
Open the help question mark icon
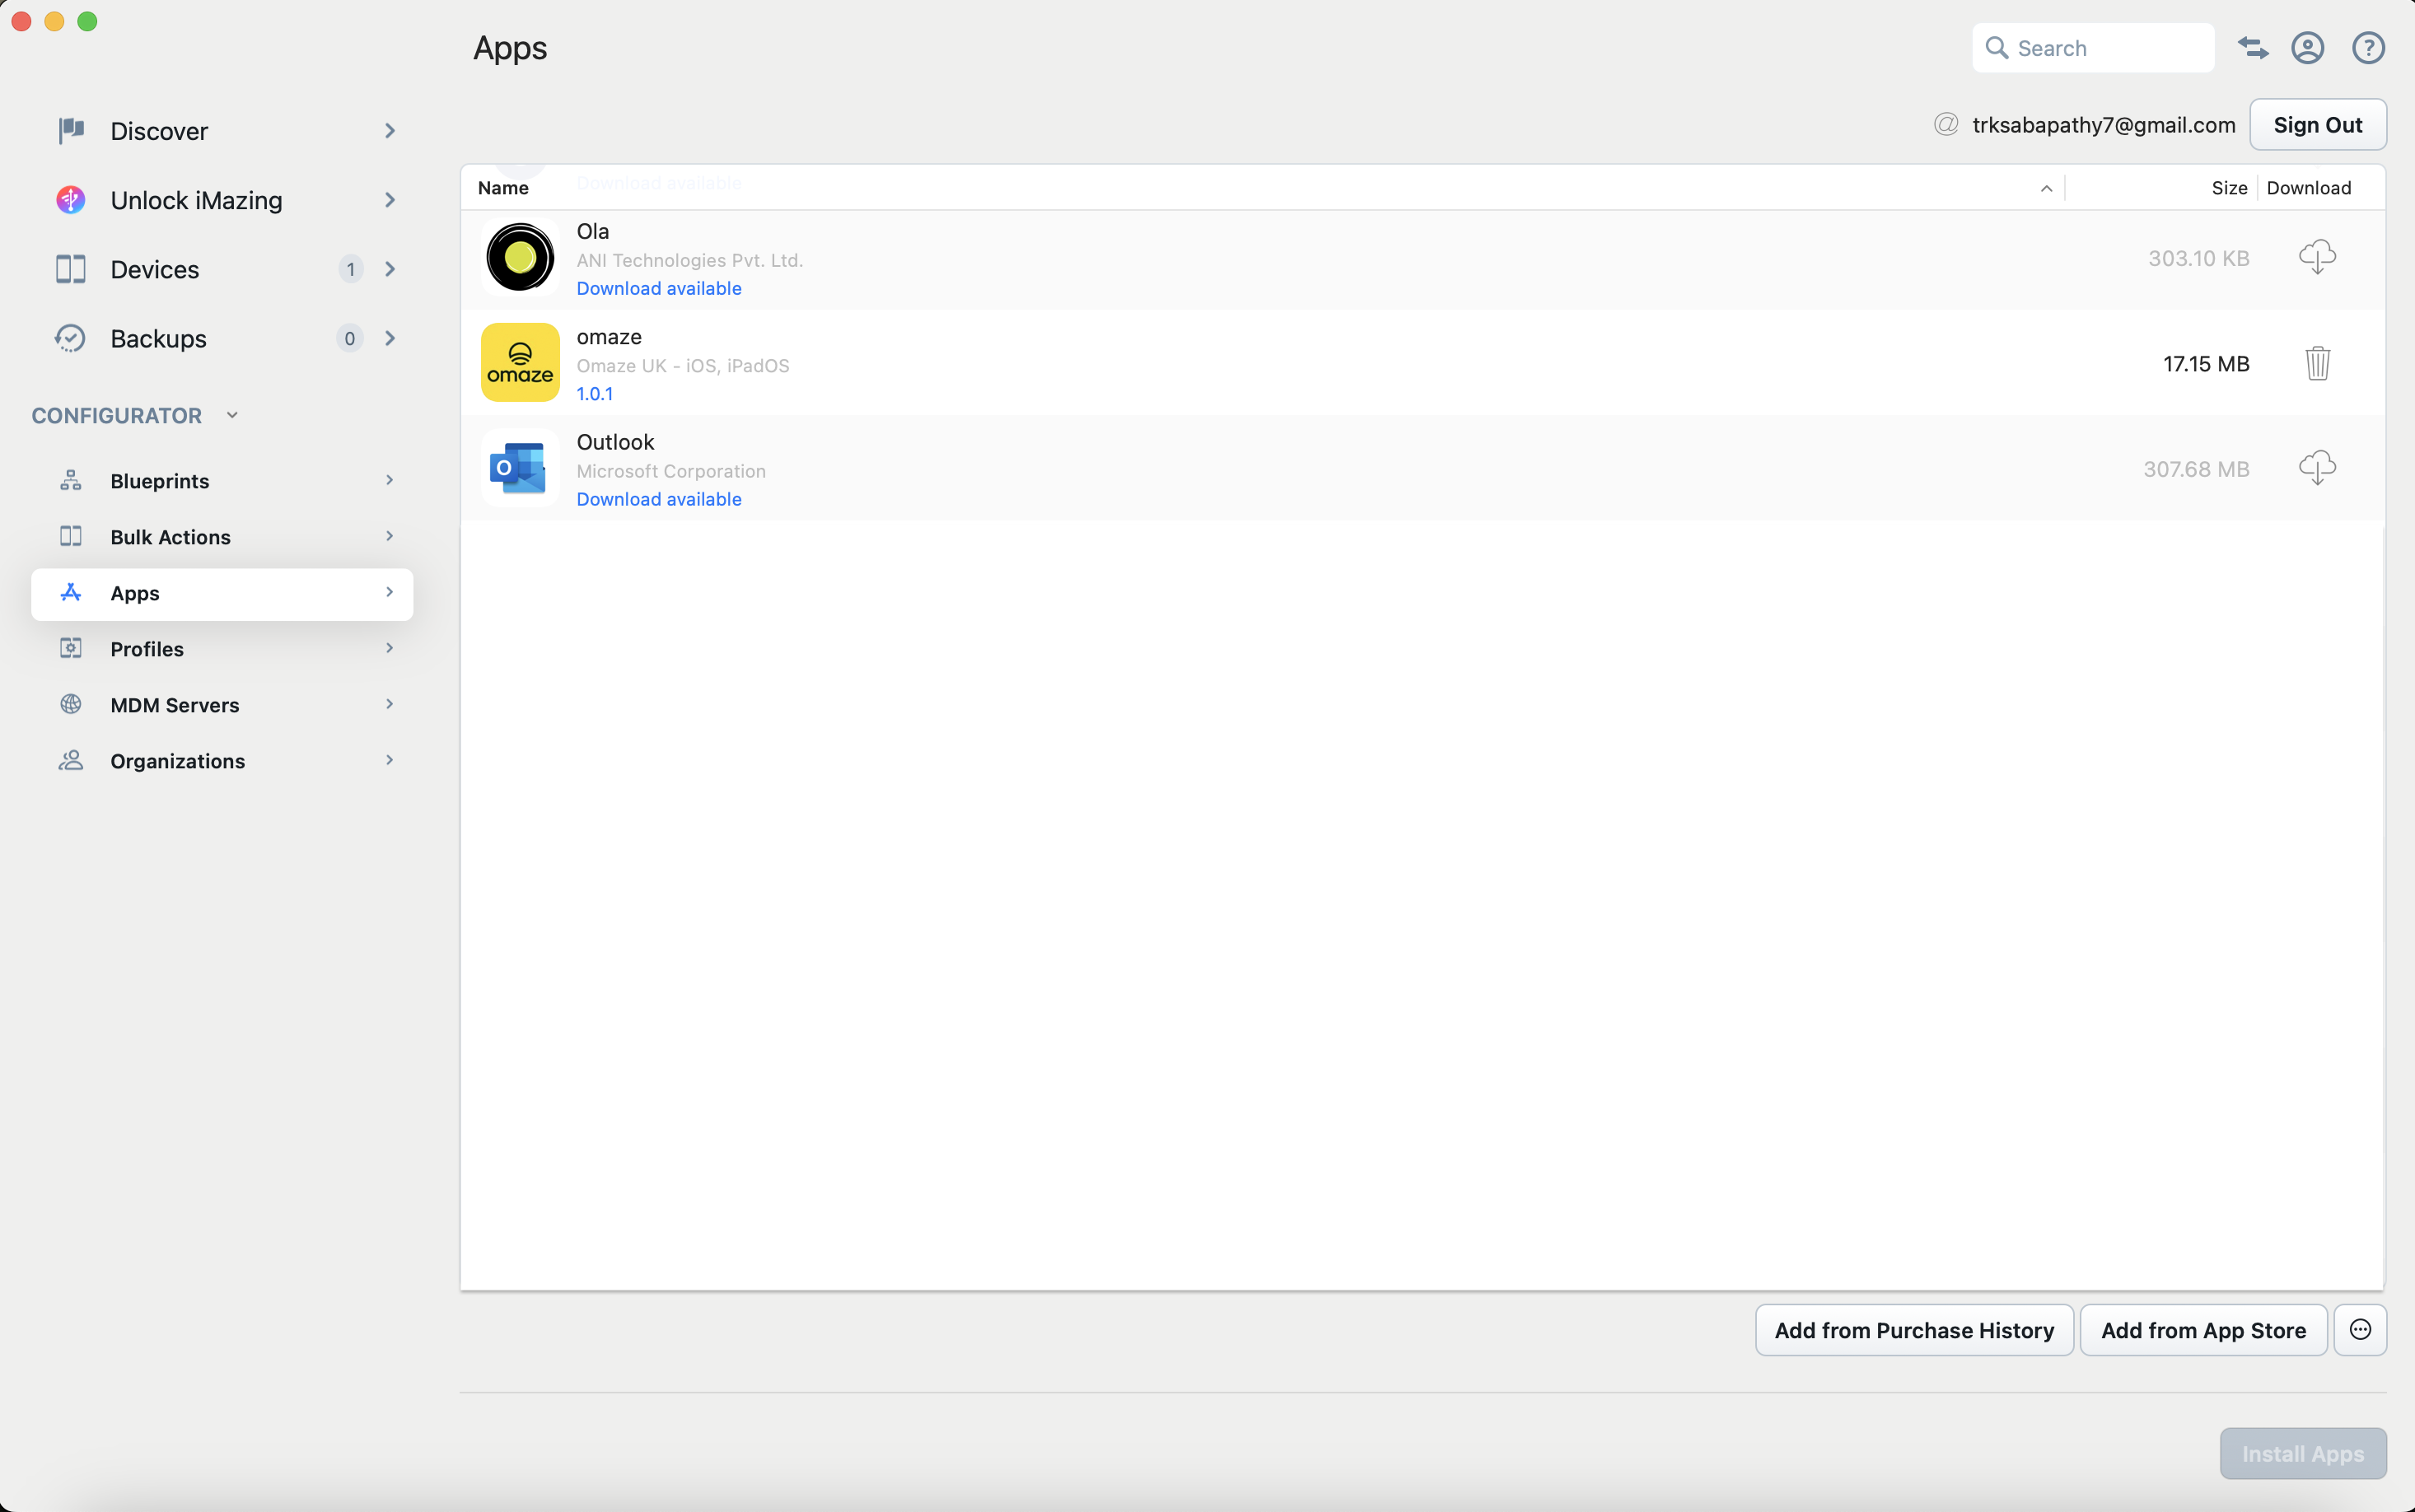2368,47
